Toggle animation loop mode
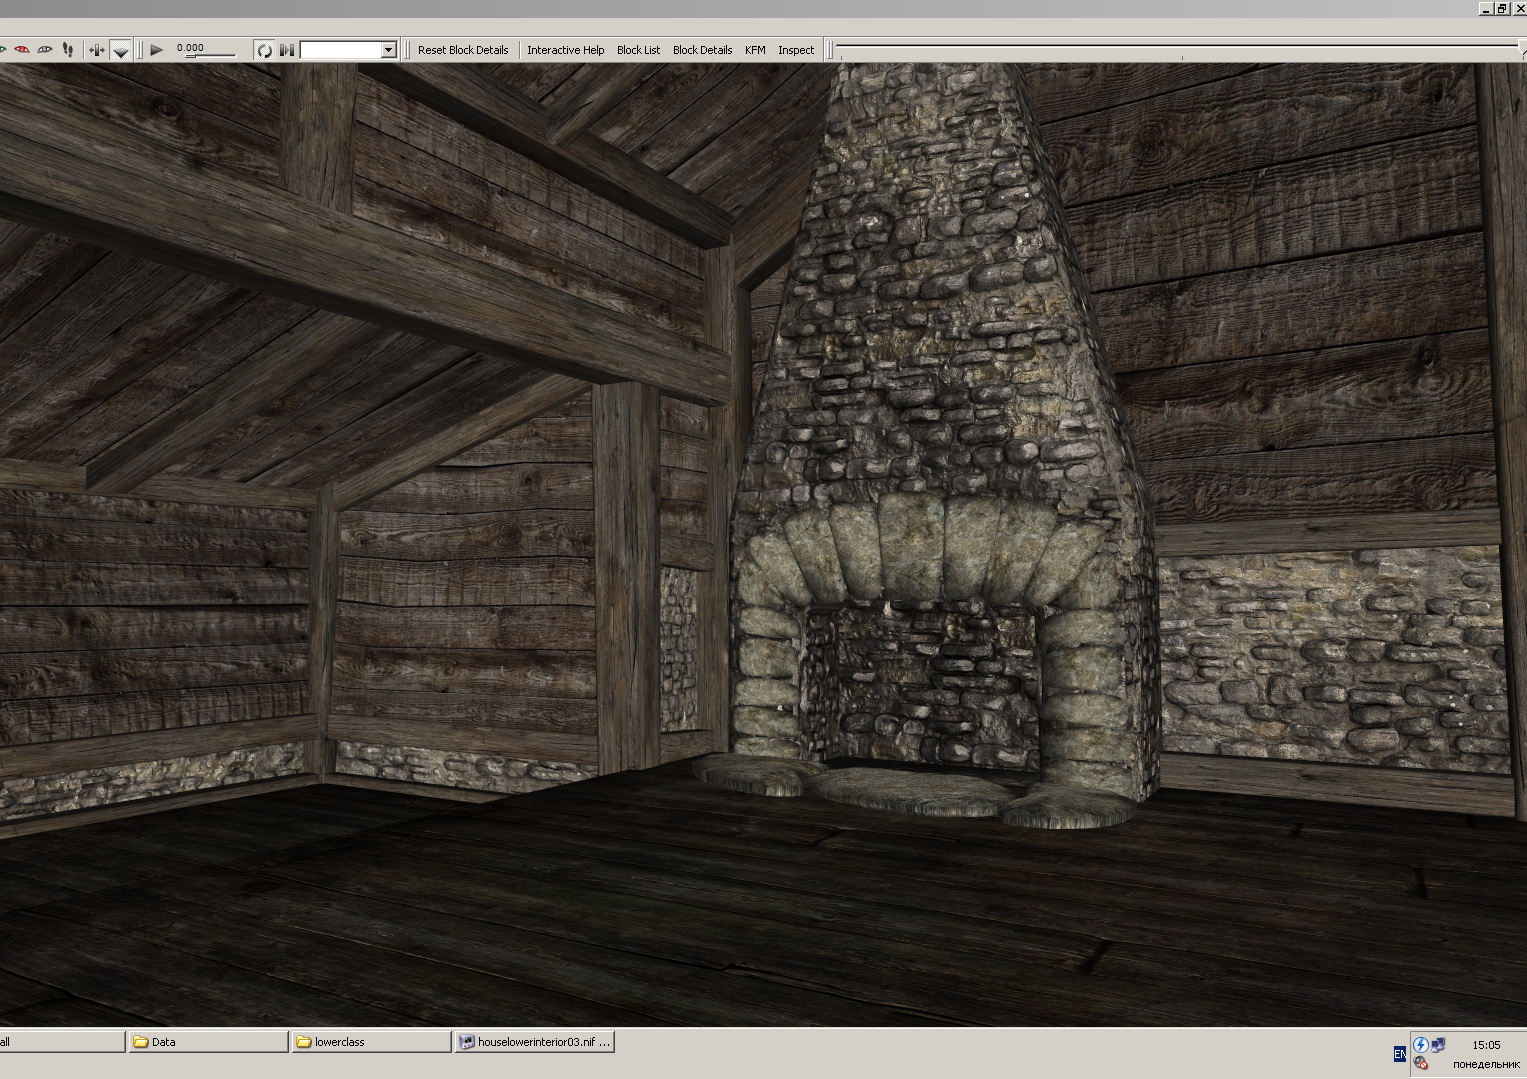 click(x=264, y=49)
